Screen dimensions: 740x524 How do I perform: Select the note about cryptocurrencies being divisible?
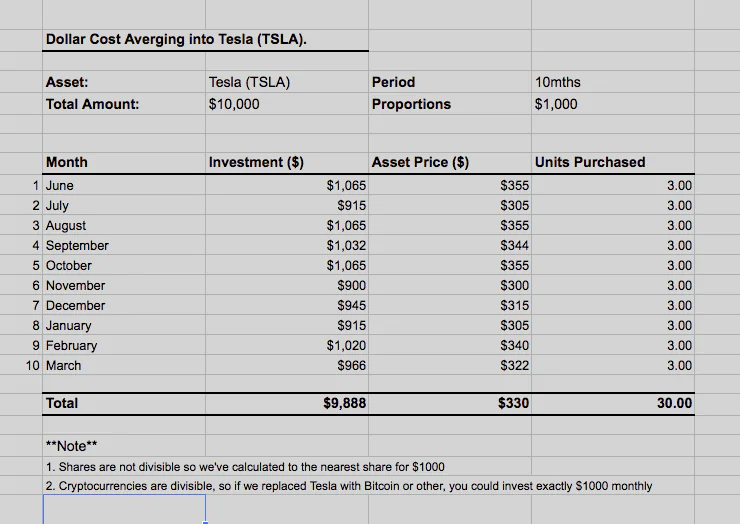click(x=349, y=486)
